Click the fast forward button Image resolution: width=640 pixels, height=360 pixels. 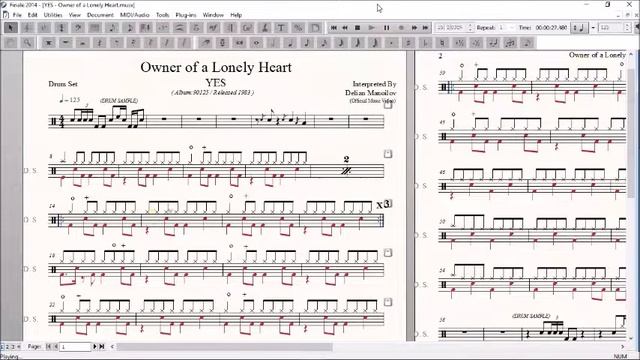pos(414,28)
